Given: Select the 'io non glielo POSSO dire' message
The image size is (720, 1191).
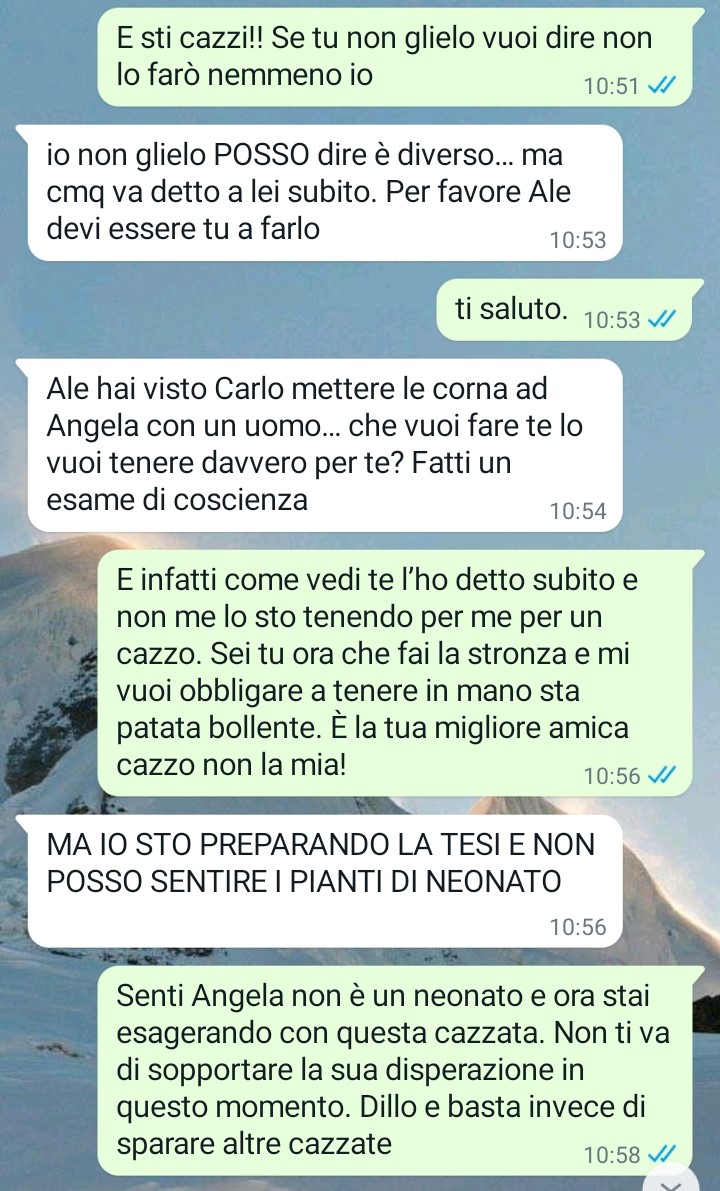Looking at the screenshot, I should click(x=325, y=193).
